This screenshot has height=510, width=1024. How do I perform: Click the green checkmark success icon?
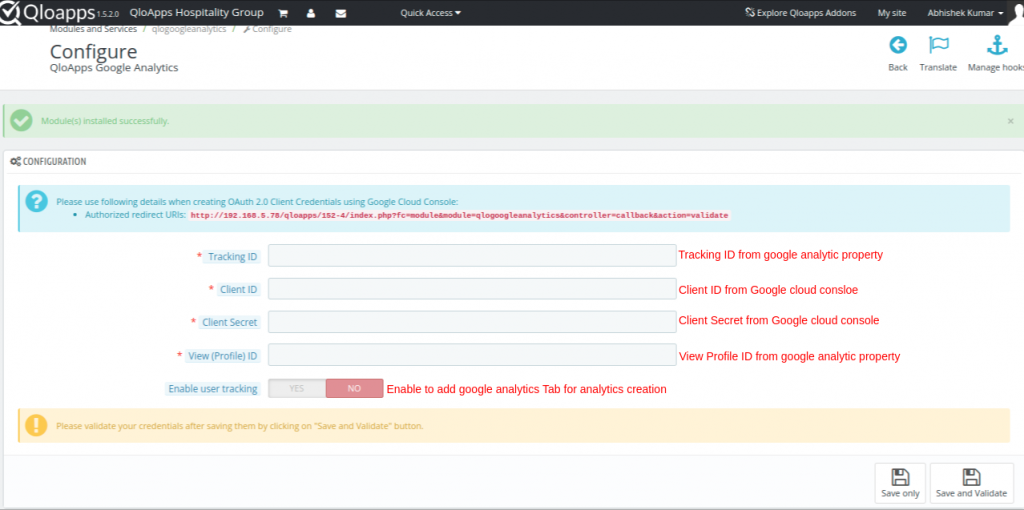[21, 121]
